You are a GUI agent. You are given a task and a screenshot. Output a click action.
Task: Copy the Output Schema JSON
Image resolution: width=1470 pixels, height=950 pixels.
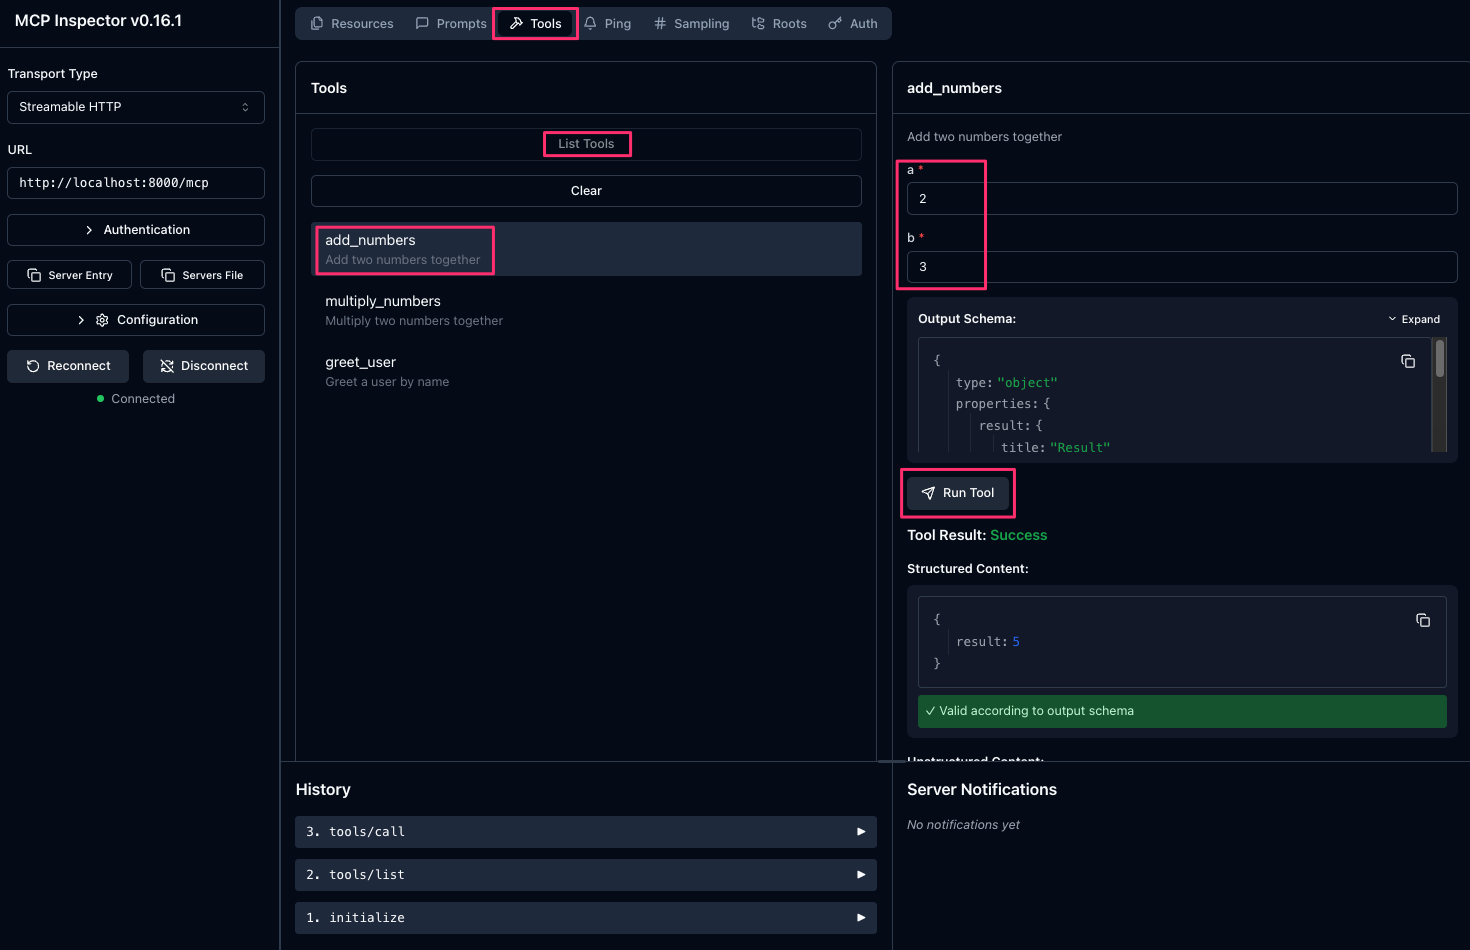1408,361
